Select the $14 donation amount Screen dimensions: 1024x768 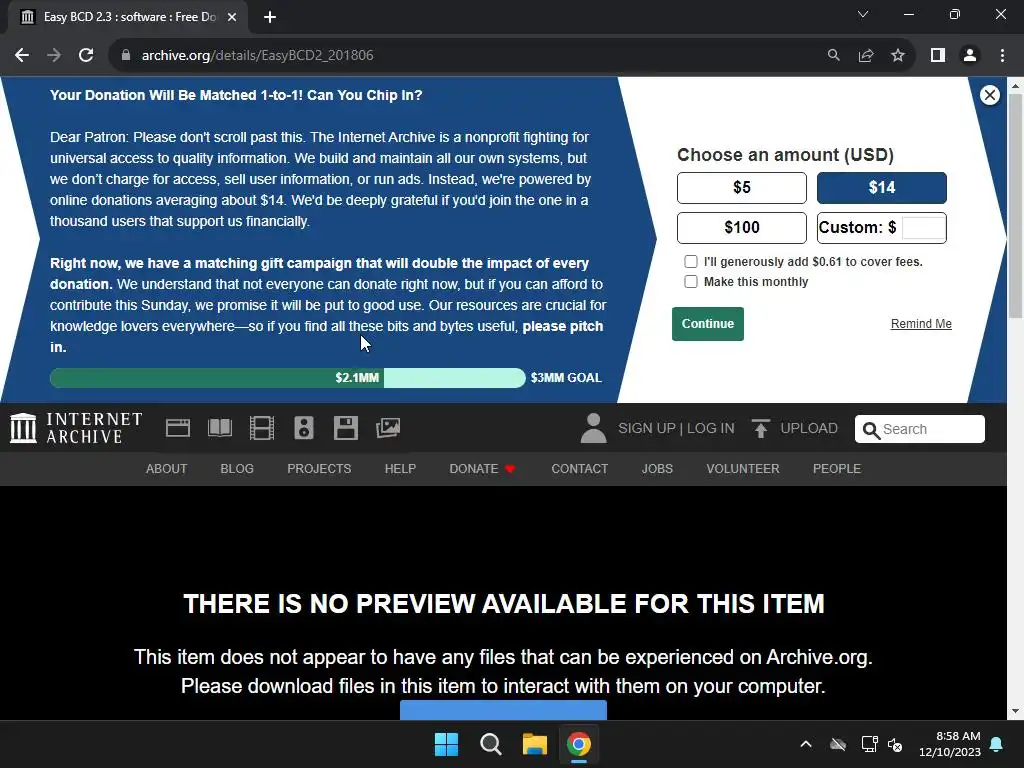(882, 188)
